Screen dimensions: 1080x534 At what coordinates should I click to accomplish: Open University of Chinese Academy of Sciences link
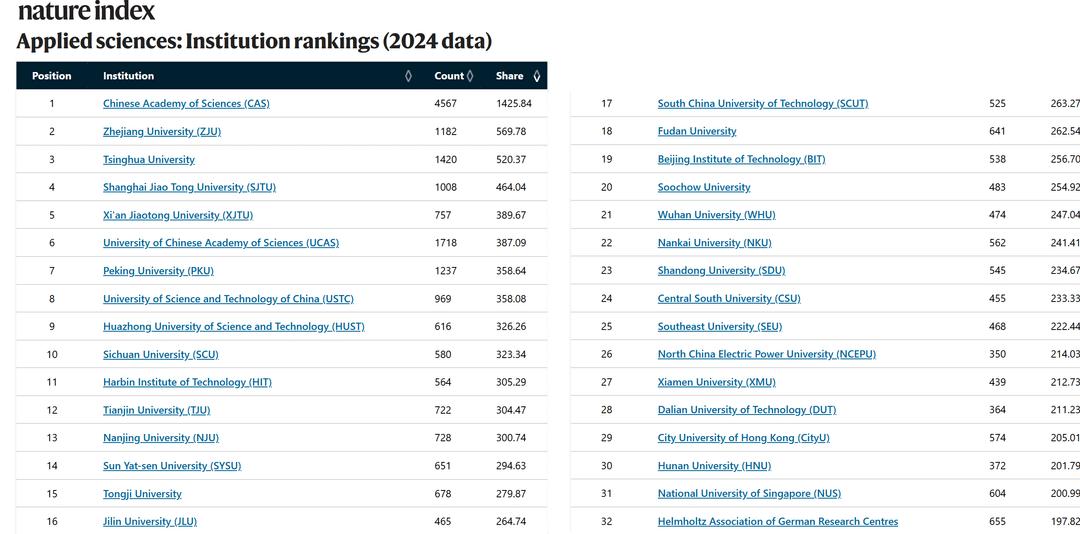tap(221, 243)
